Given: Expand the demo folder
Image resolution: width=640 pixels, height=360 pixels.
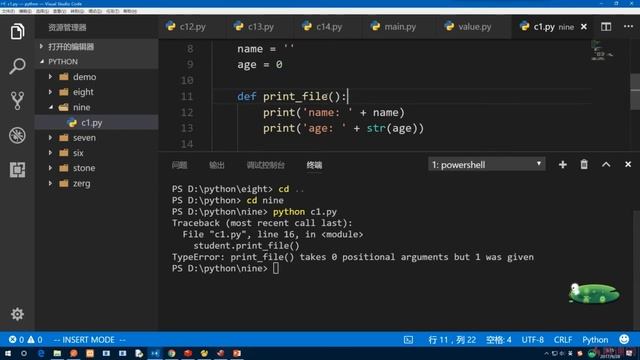Looking at the screenshot, I should click(x=97, y=77).
